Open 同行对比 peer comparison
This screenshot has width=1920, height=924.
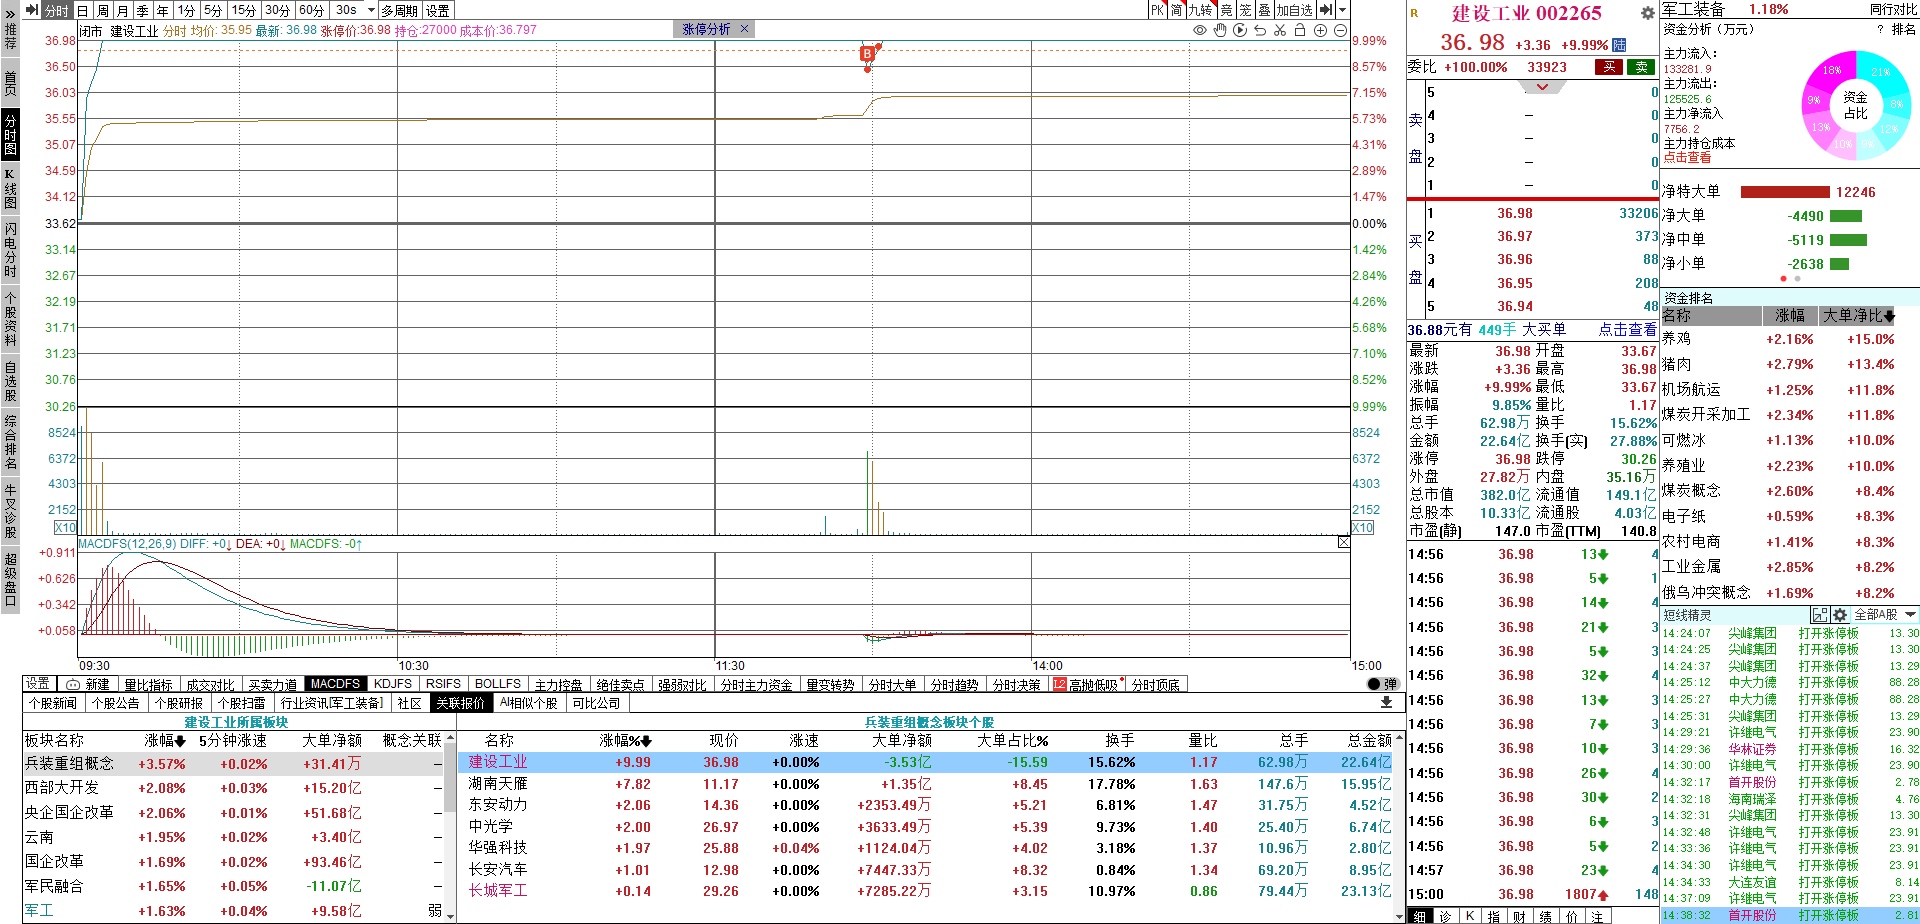click(1893, 9)
